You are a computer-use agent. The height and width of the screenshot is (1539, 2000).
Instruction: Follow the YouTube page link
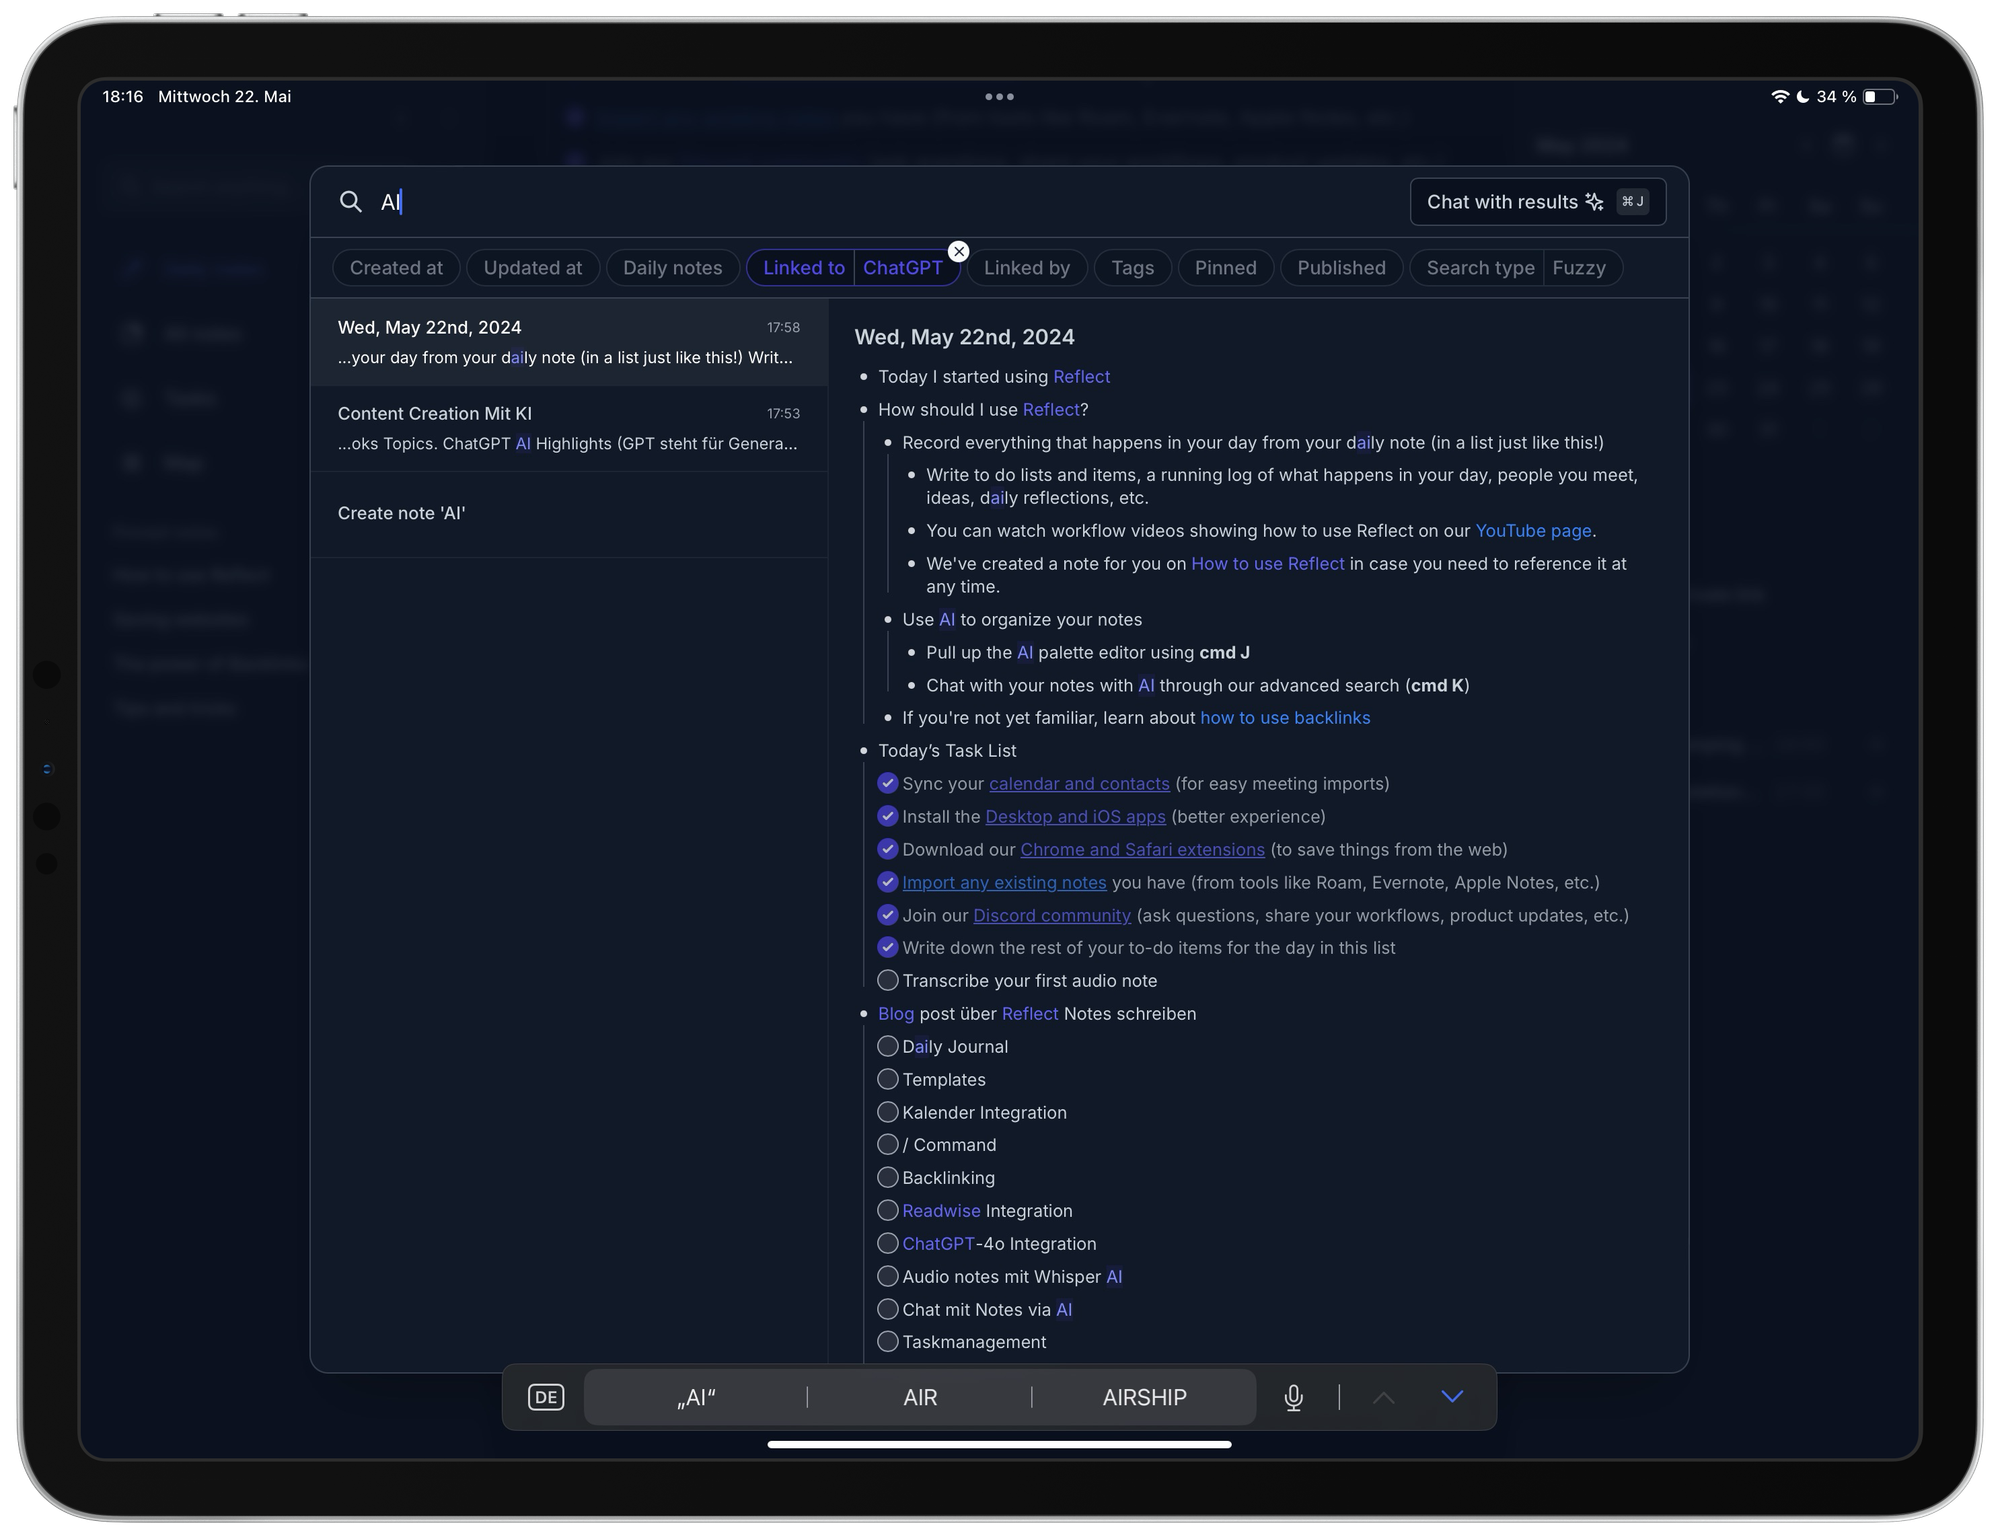click(x=1533, y=530)
